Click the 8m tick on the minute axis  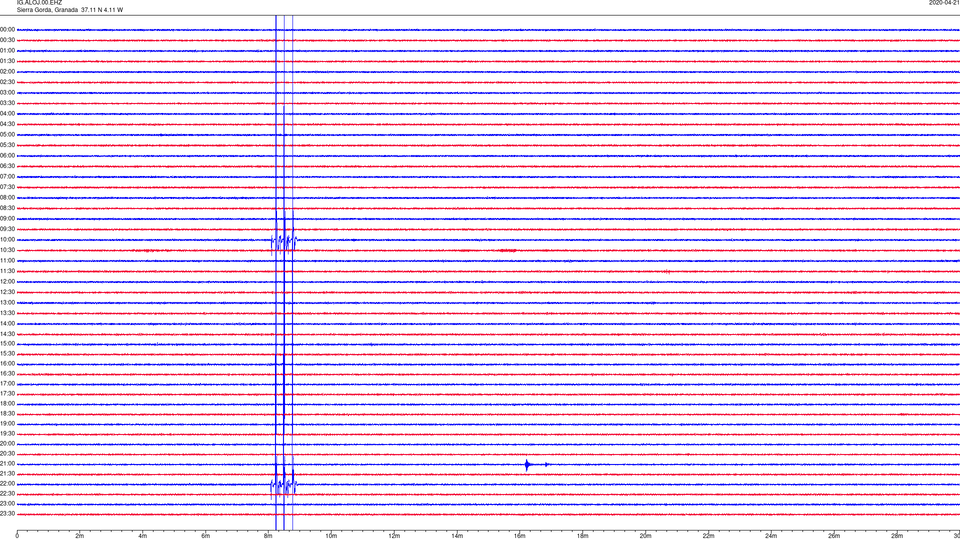[268, 536]
